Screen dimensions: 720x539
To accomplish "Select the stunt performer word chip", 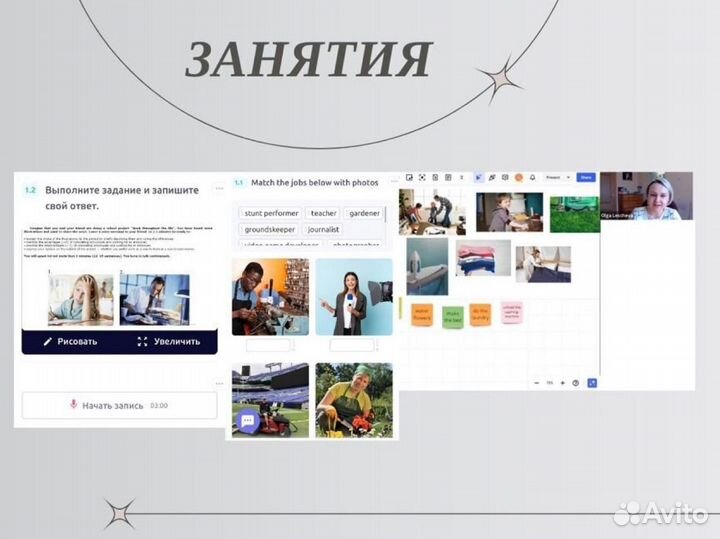I will (271, 213).
